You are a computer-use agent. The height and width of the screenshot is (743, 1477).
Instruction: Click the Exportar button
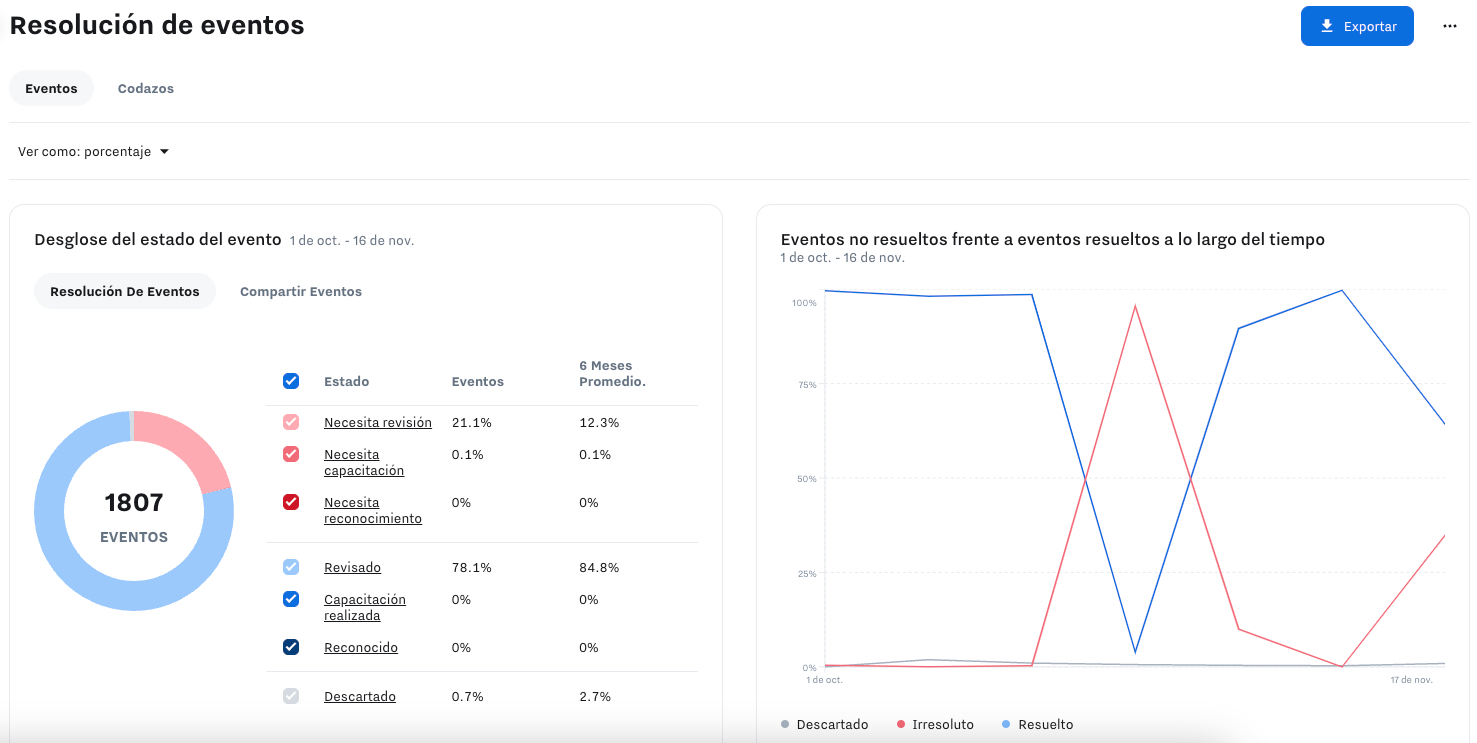point(1357,26)
